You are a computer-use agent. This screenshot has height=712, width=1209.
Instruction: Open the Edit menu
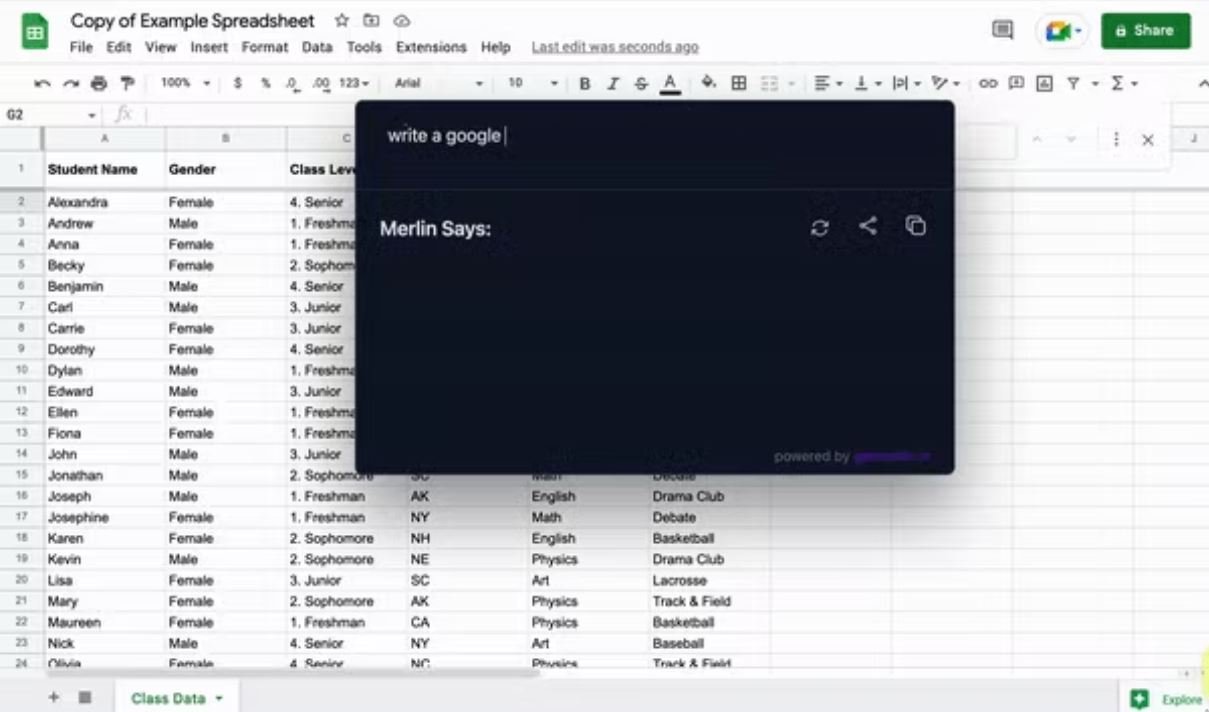(119, 47)
